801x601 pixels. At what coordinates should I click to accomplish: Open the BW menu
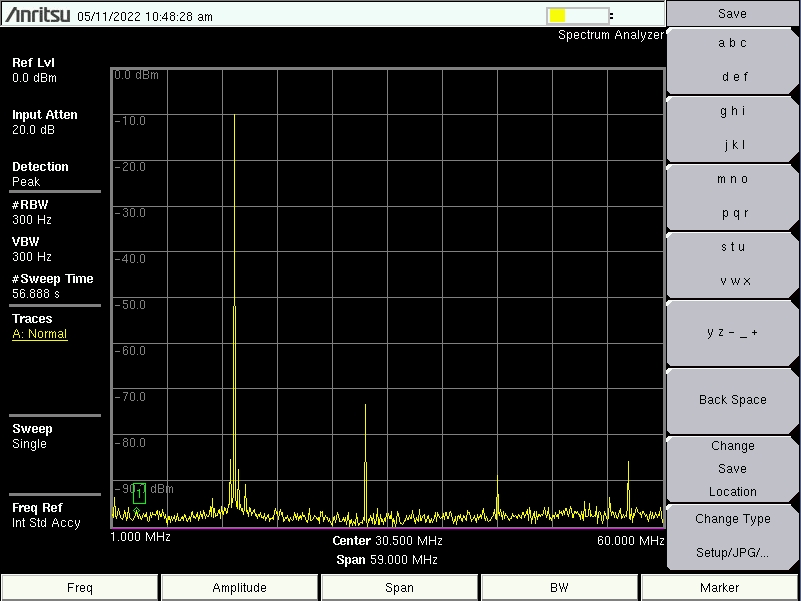click(x=560, y=588)
